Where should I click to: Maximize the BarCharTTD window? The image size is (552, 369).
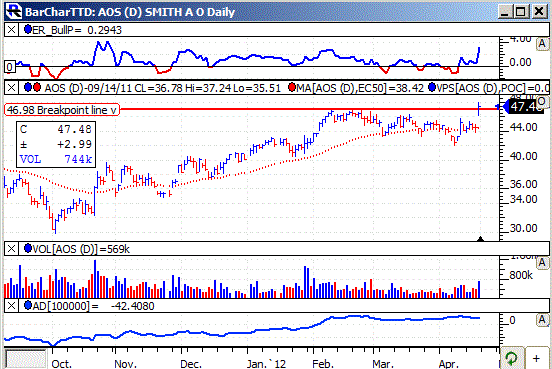521,12
